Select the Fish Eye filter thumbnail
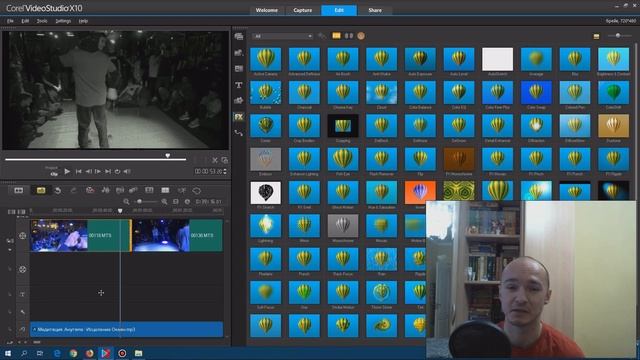Viewport: 640px width, 360px height. (343, 159)
